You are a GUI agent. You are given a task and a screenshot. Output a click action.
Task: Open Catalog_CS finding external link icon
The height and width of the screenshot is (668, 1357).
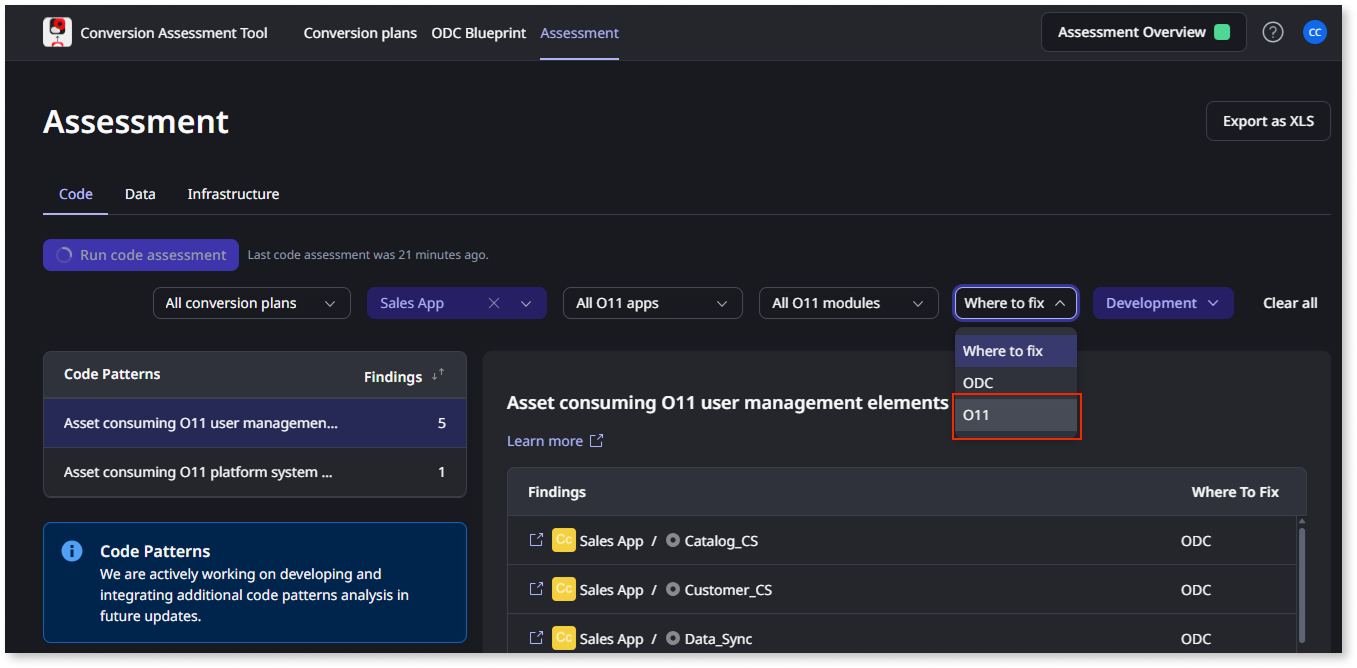536,540
